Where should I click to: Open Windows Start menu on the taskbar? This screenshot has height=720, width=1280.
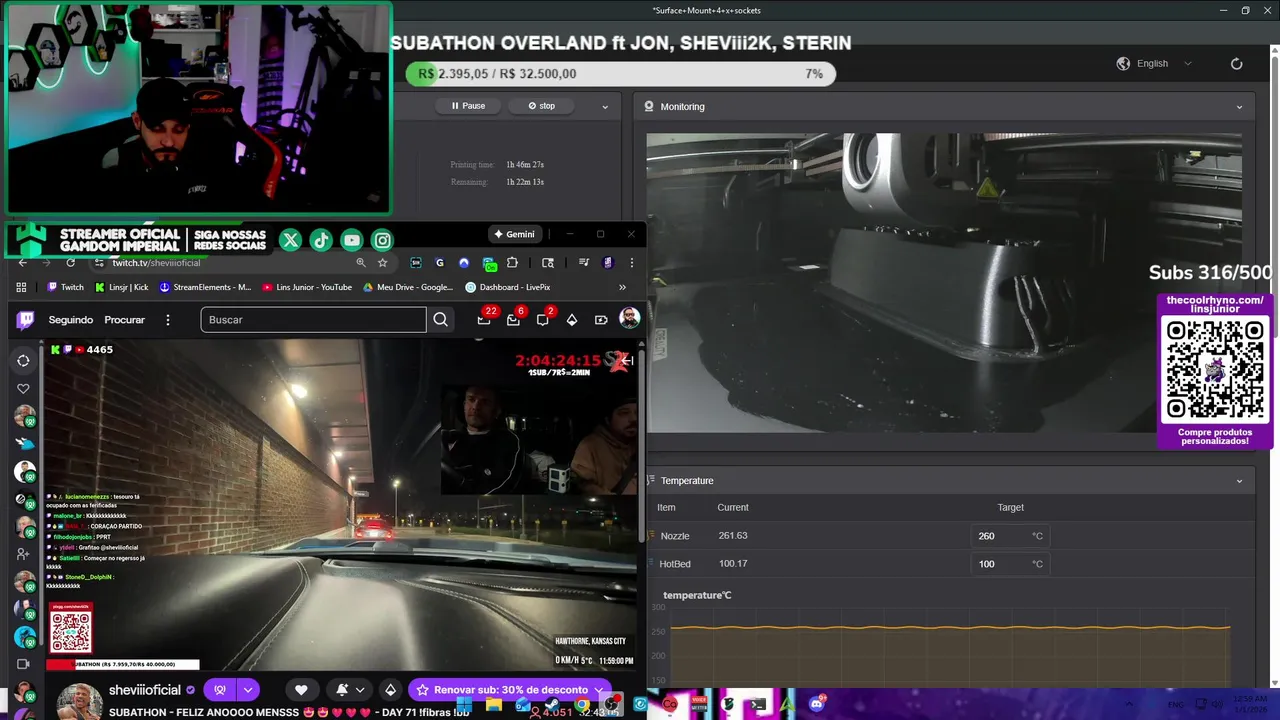point(464,705)
